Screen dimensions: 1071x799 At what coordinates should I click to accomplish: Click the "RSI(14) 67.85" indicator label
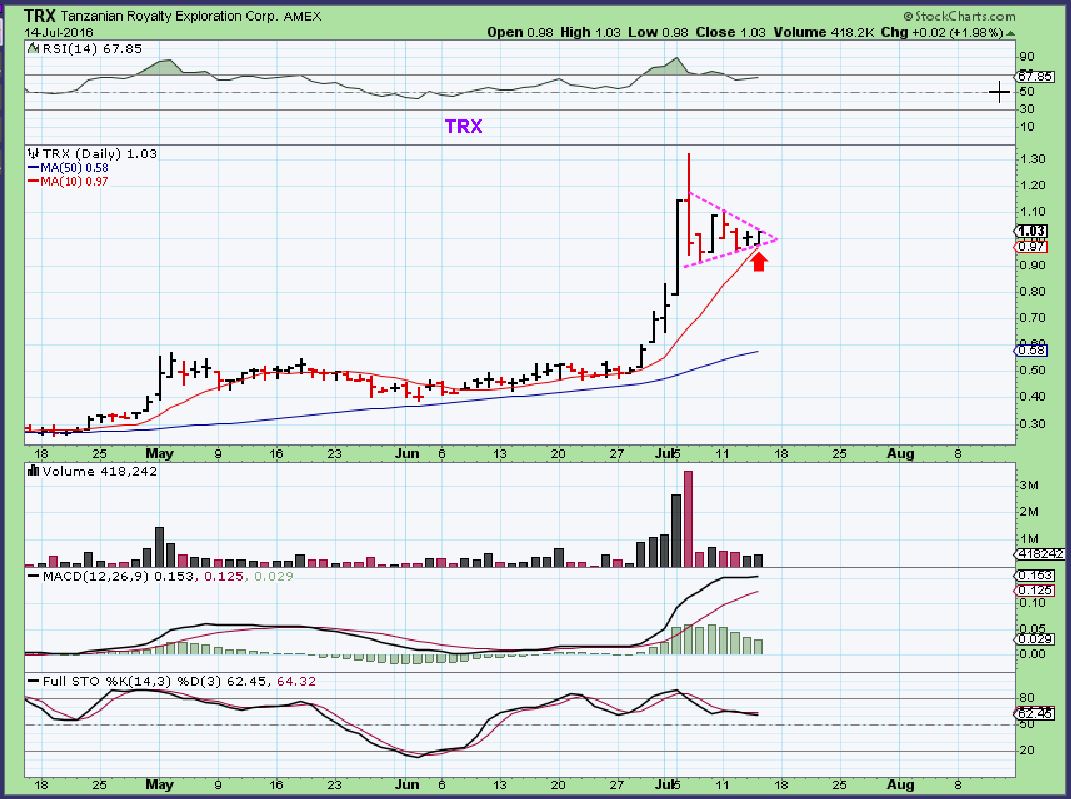point(92,48)
